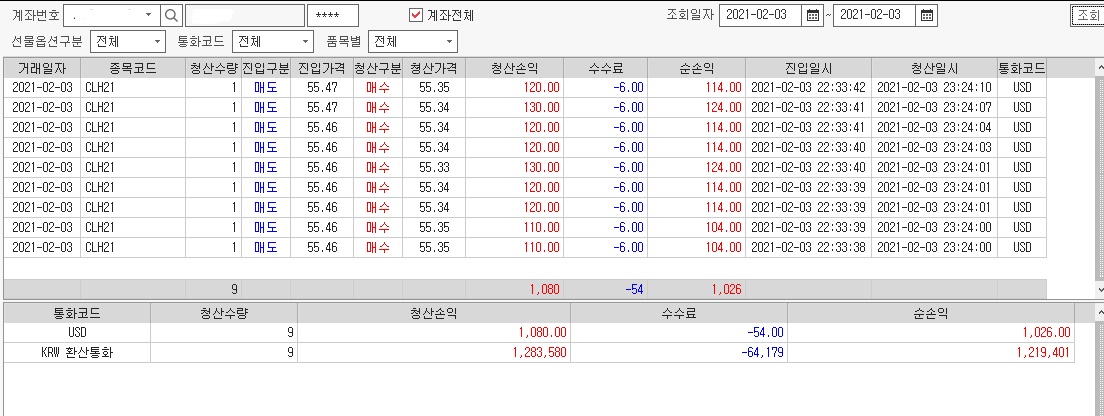Click up arrow of lower summary scrollbar
Viewport: 1104px width, 416px height.
[x=1100, y=311]
